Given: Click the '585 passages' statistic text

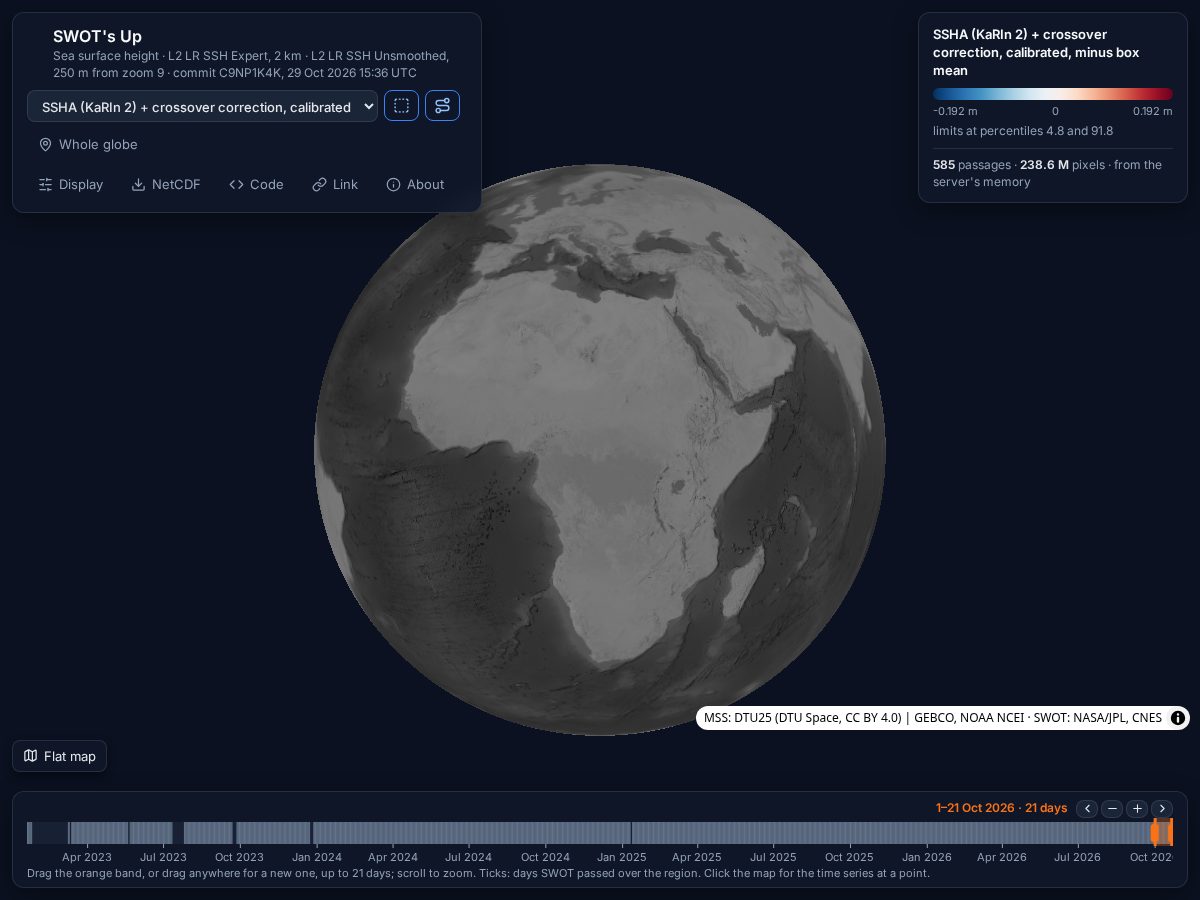Looking at the screenshot, I should click(x=972, y=165).
